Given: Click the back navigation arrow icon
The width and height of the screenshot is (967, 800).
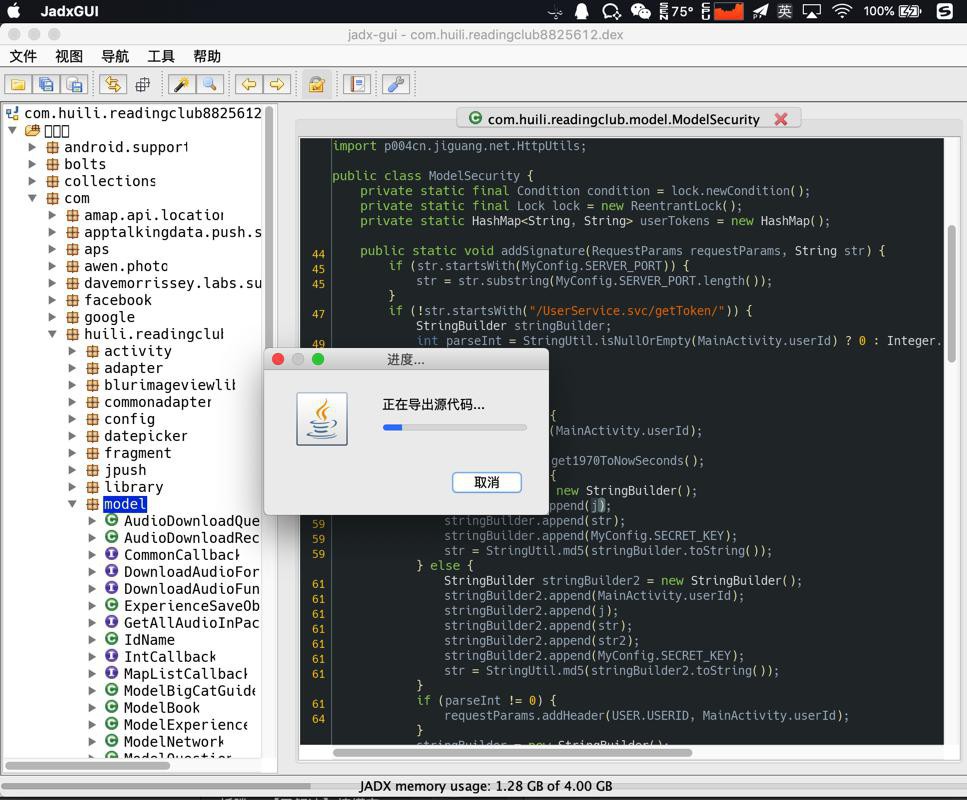Looking at the screenshot, I should pos(248,85).
